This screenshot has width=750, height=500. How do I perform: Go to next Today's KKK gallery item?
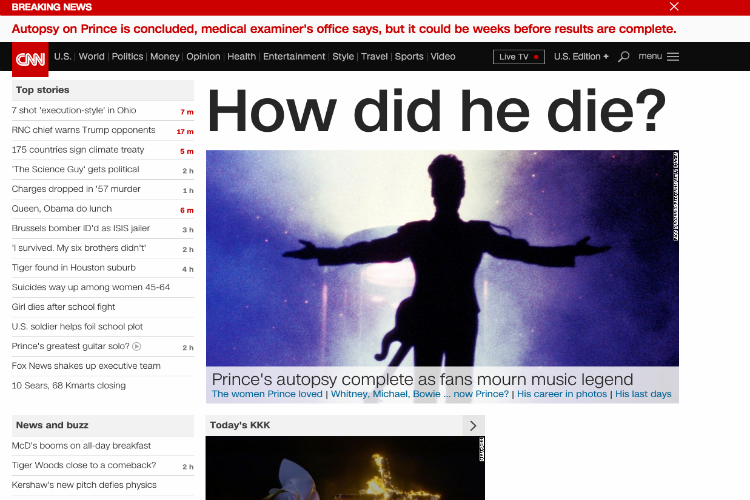(x=473, y=425)
